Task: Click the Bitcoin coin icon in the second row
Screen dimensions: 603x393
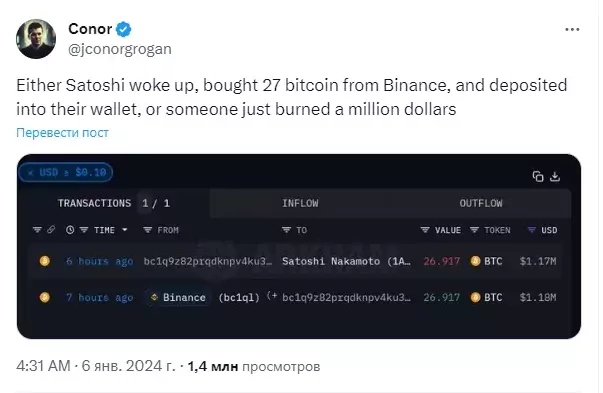Action: (45, 297)
